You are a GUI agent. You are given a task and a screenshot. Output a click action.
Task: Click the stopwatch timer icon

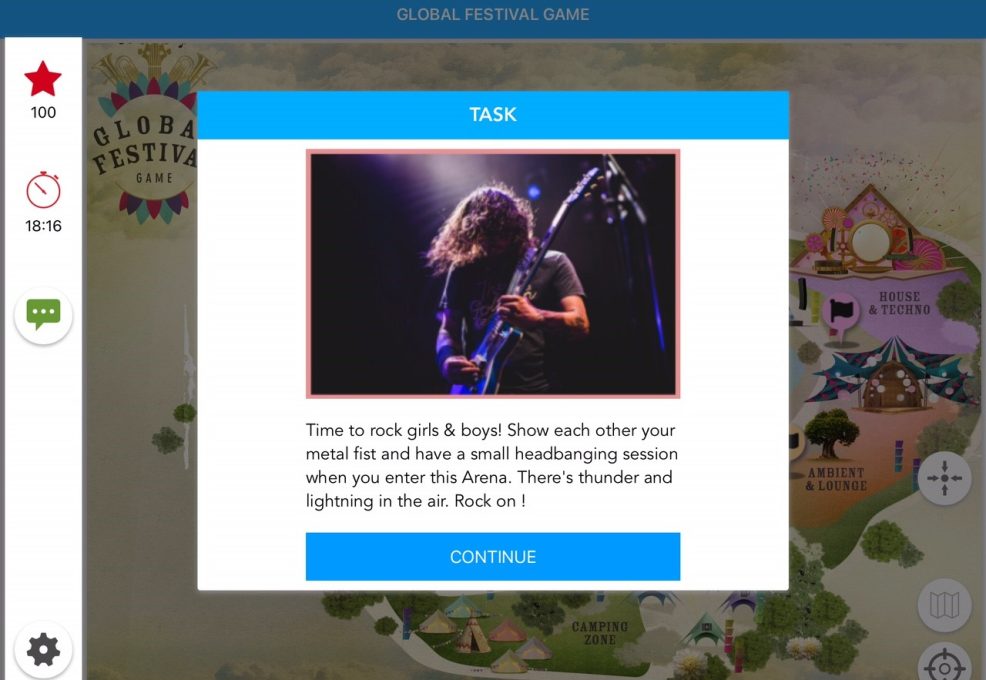coord(43,189)
